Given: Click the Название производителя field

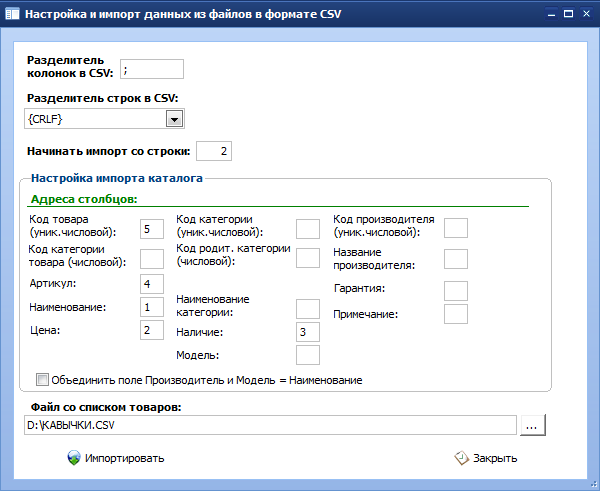Looking at the screenshot, I should click(x=456, y=259).
